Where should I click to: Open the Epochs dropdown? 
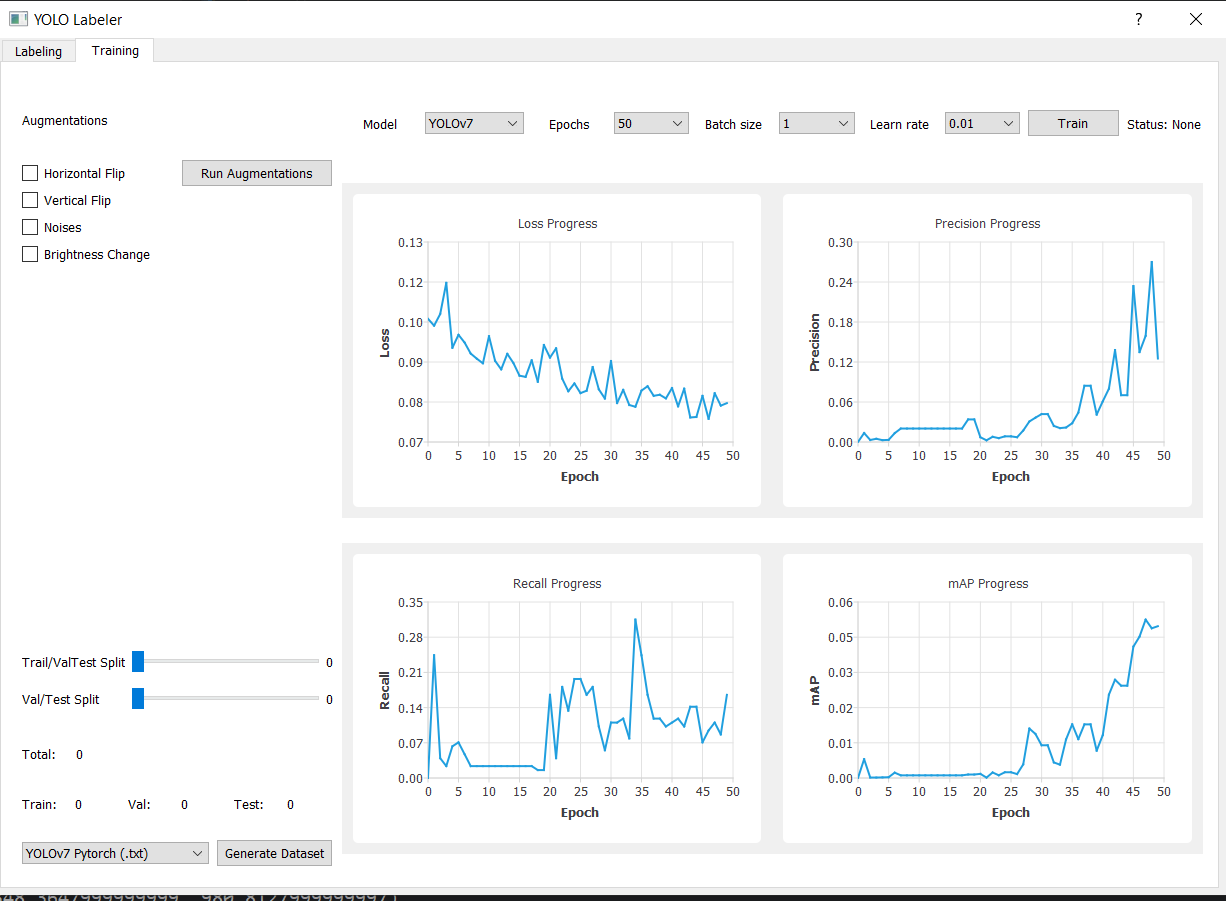tap(651, 123)
